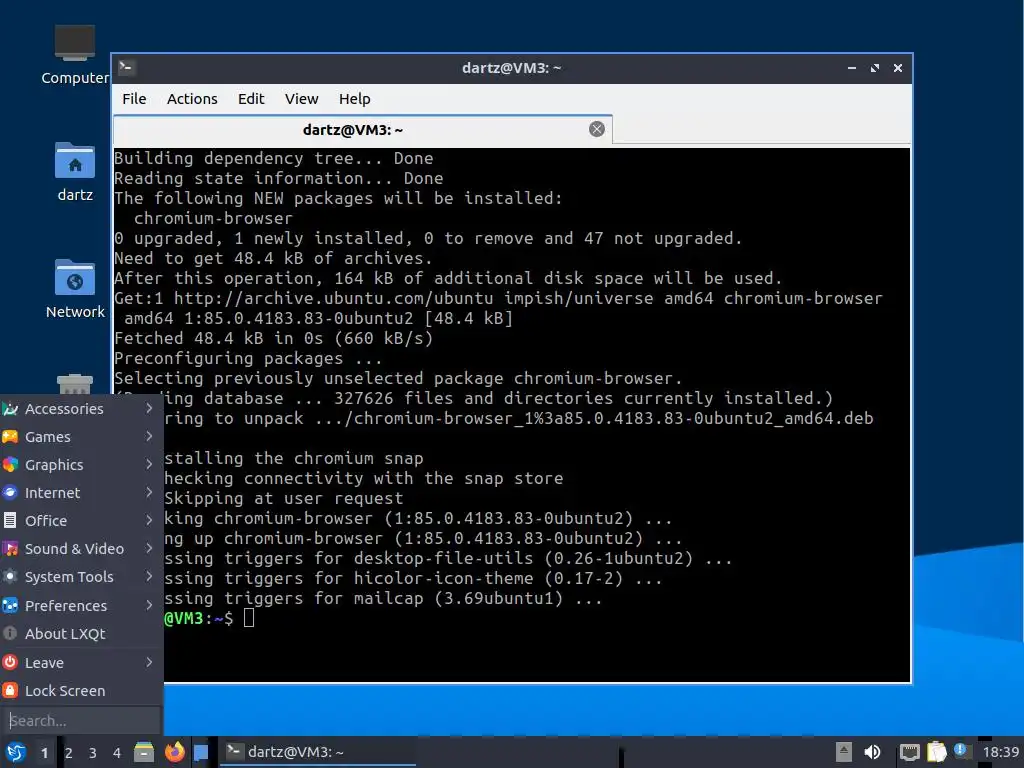Click the About LXQt info icon
The image size is (1024, 768).
[x=10, y=634]
